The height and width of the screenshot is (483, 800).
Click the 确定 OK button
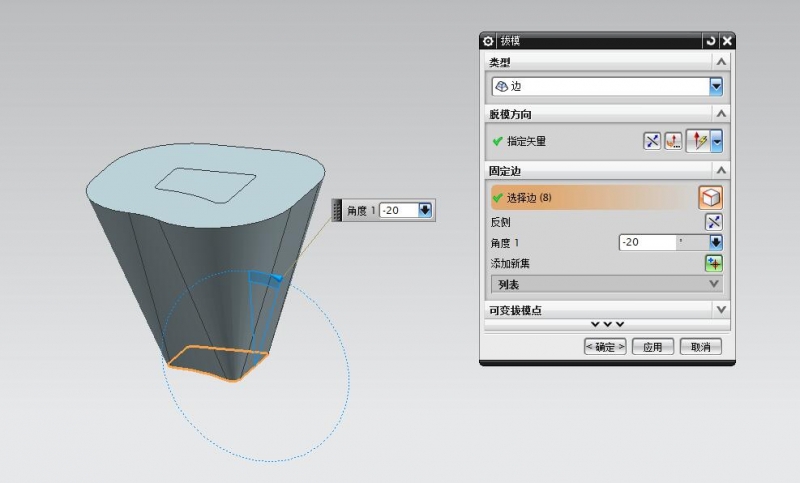tap(605, 347)
